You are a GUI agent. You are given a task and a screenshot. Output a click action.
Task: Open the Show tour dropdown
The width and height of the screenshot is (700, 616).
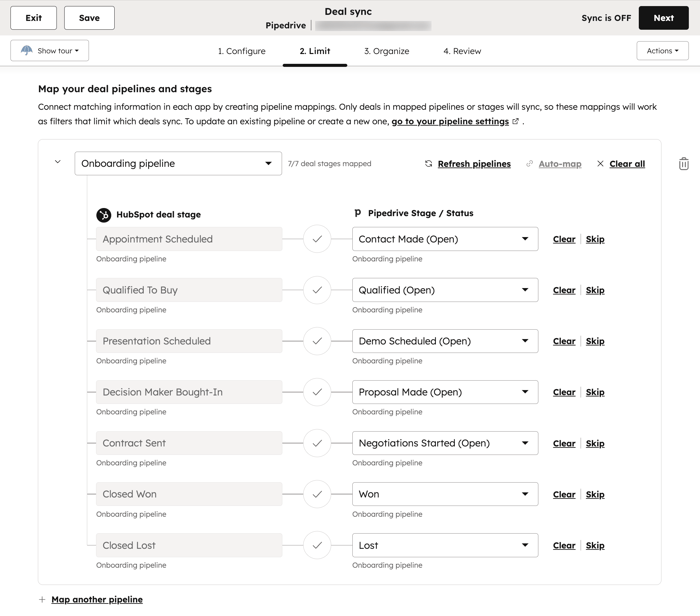coord(50,50)
